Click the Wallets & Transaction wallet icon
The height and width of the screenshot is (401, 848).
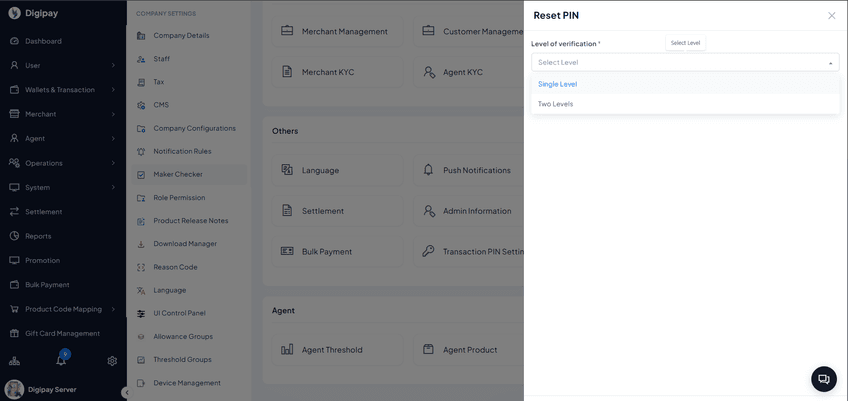tap(15, 90)
